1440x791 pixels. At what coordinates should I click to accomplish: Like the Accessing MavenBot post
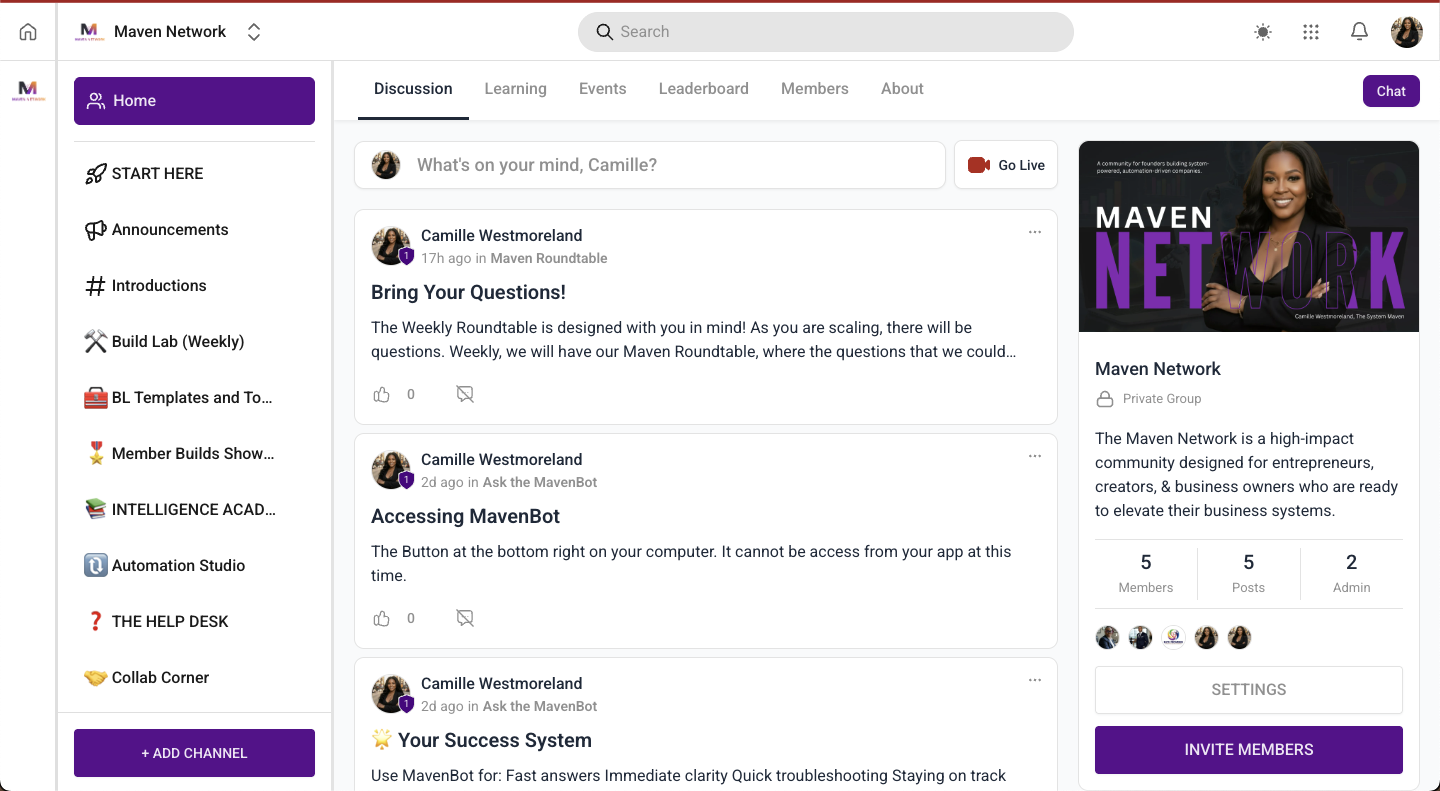tap(381, 619)
